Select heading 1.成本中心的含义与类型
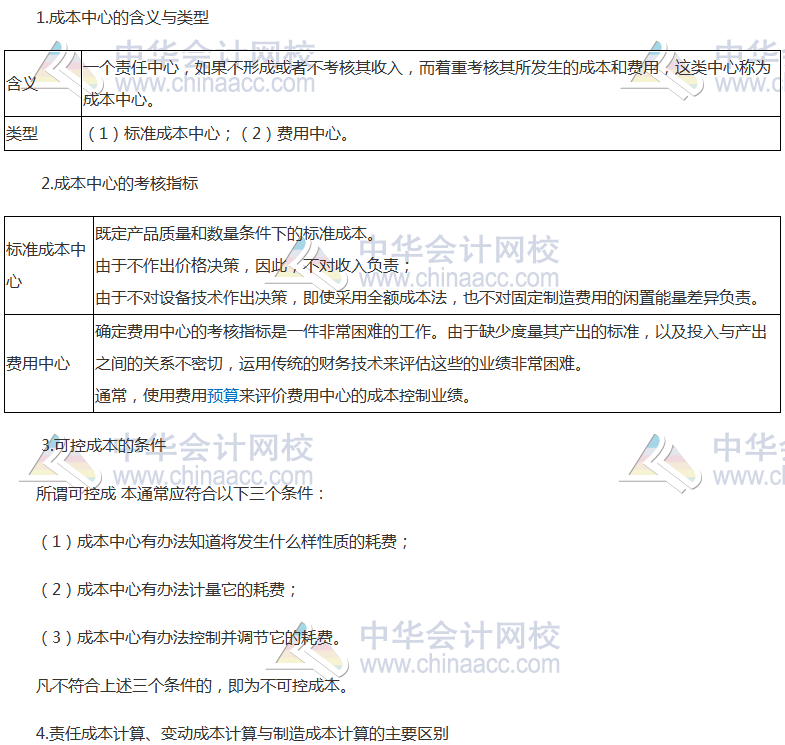The width and height of the screenshot is (785, 745). [123, 18]
